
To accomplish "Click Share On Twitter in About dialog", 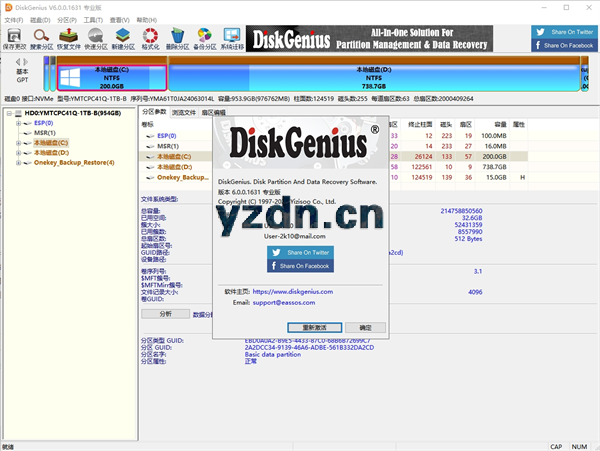I will click(x=302, y=253).
